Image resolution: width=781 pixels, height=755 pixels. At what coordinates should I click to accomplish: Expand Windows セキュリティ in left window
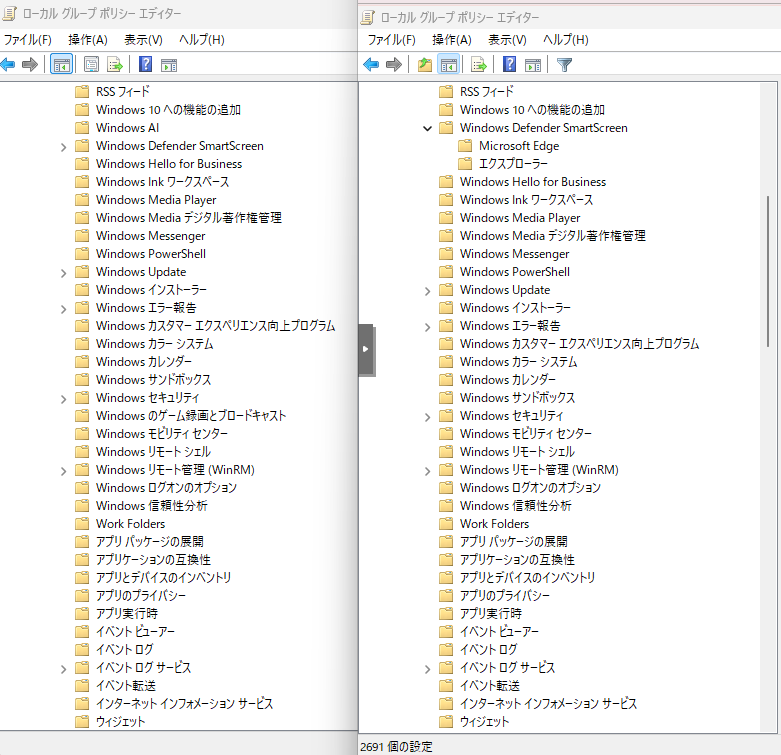pyautogui.click(x=63, y=399)
